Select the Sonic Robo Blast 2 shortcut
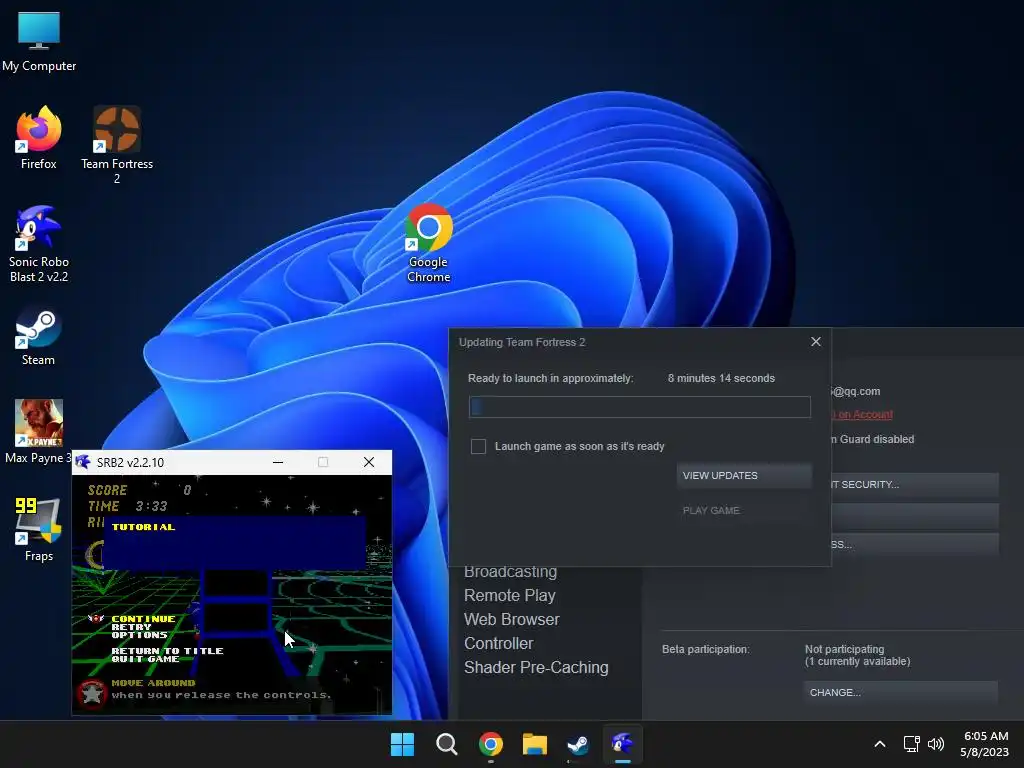The height and width of the screenshot is (768, 1024). pos(39,244)
